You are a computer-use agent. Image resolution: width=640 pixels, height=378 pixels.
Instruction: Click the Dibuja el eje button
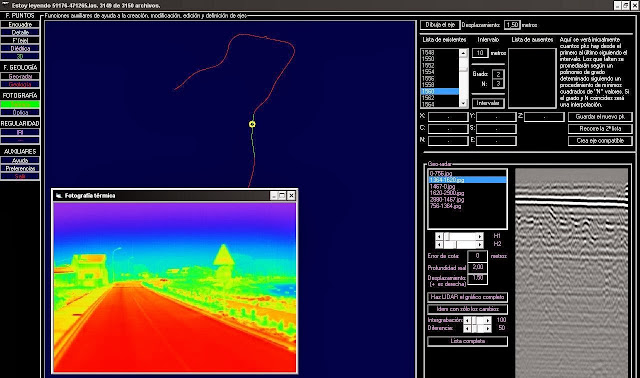pyautogui.click(x=440, y=25)
